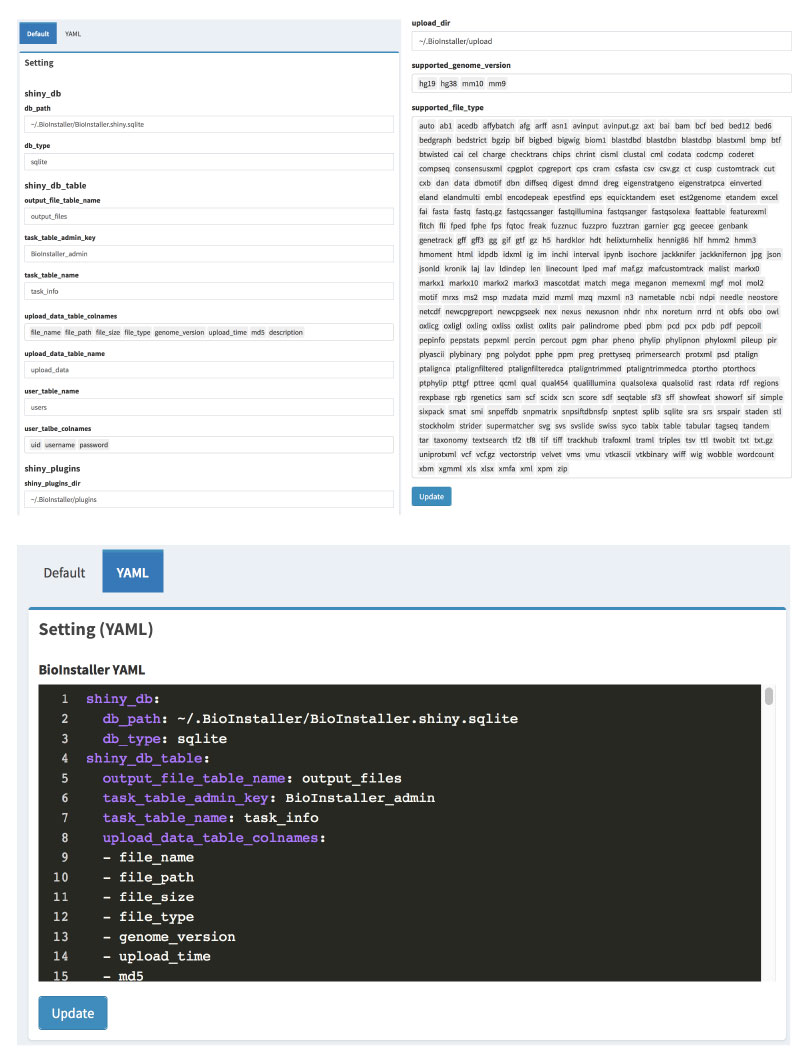This screenshot has width=800, height=1056.
Task: Select the hg19 genome version tag
Action: (427, 84)
